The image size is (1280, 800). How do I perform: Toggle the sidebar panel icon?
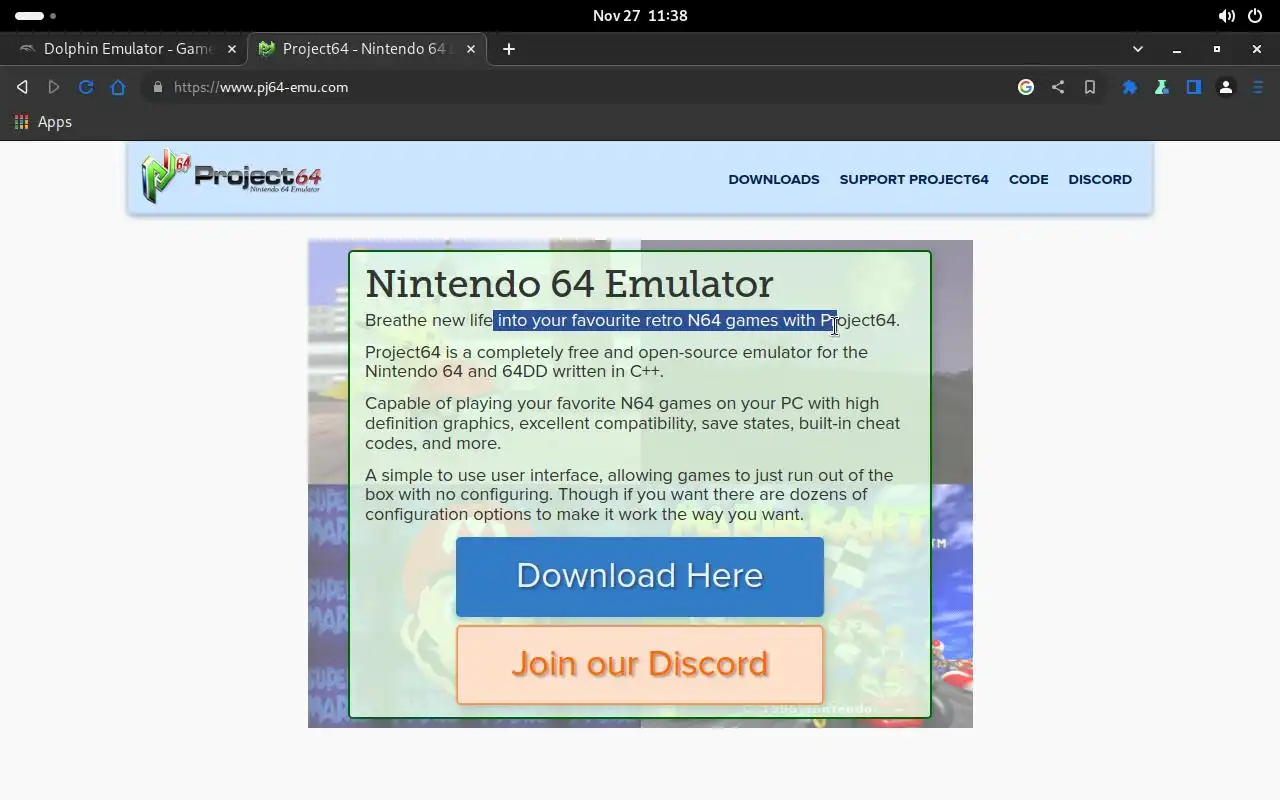click(1194, 87)
